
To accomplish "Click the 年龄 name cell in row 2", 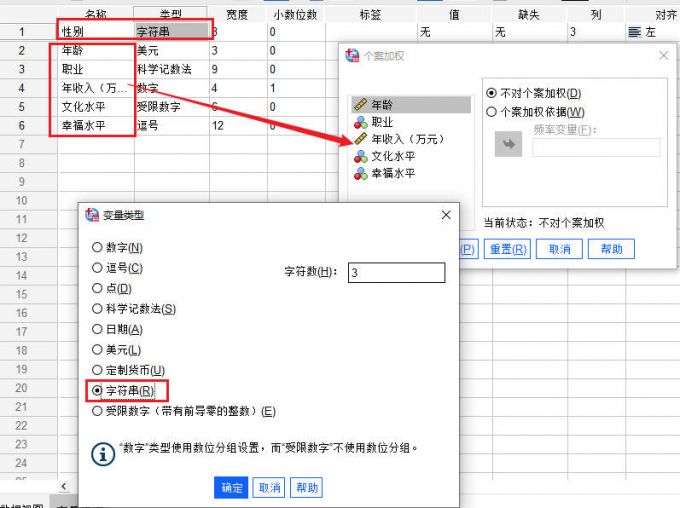I will point(96,50).
